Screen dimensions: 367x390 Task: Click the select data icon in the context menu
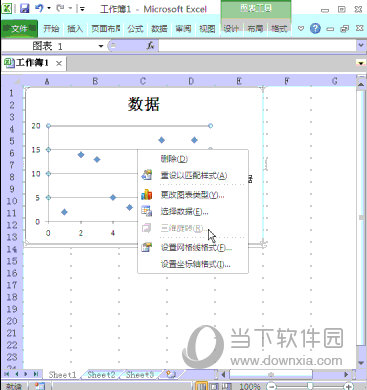click(x=147, y=211)
